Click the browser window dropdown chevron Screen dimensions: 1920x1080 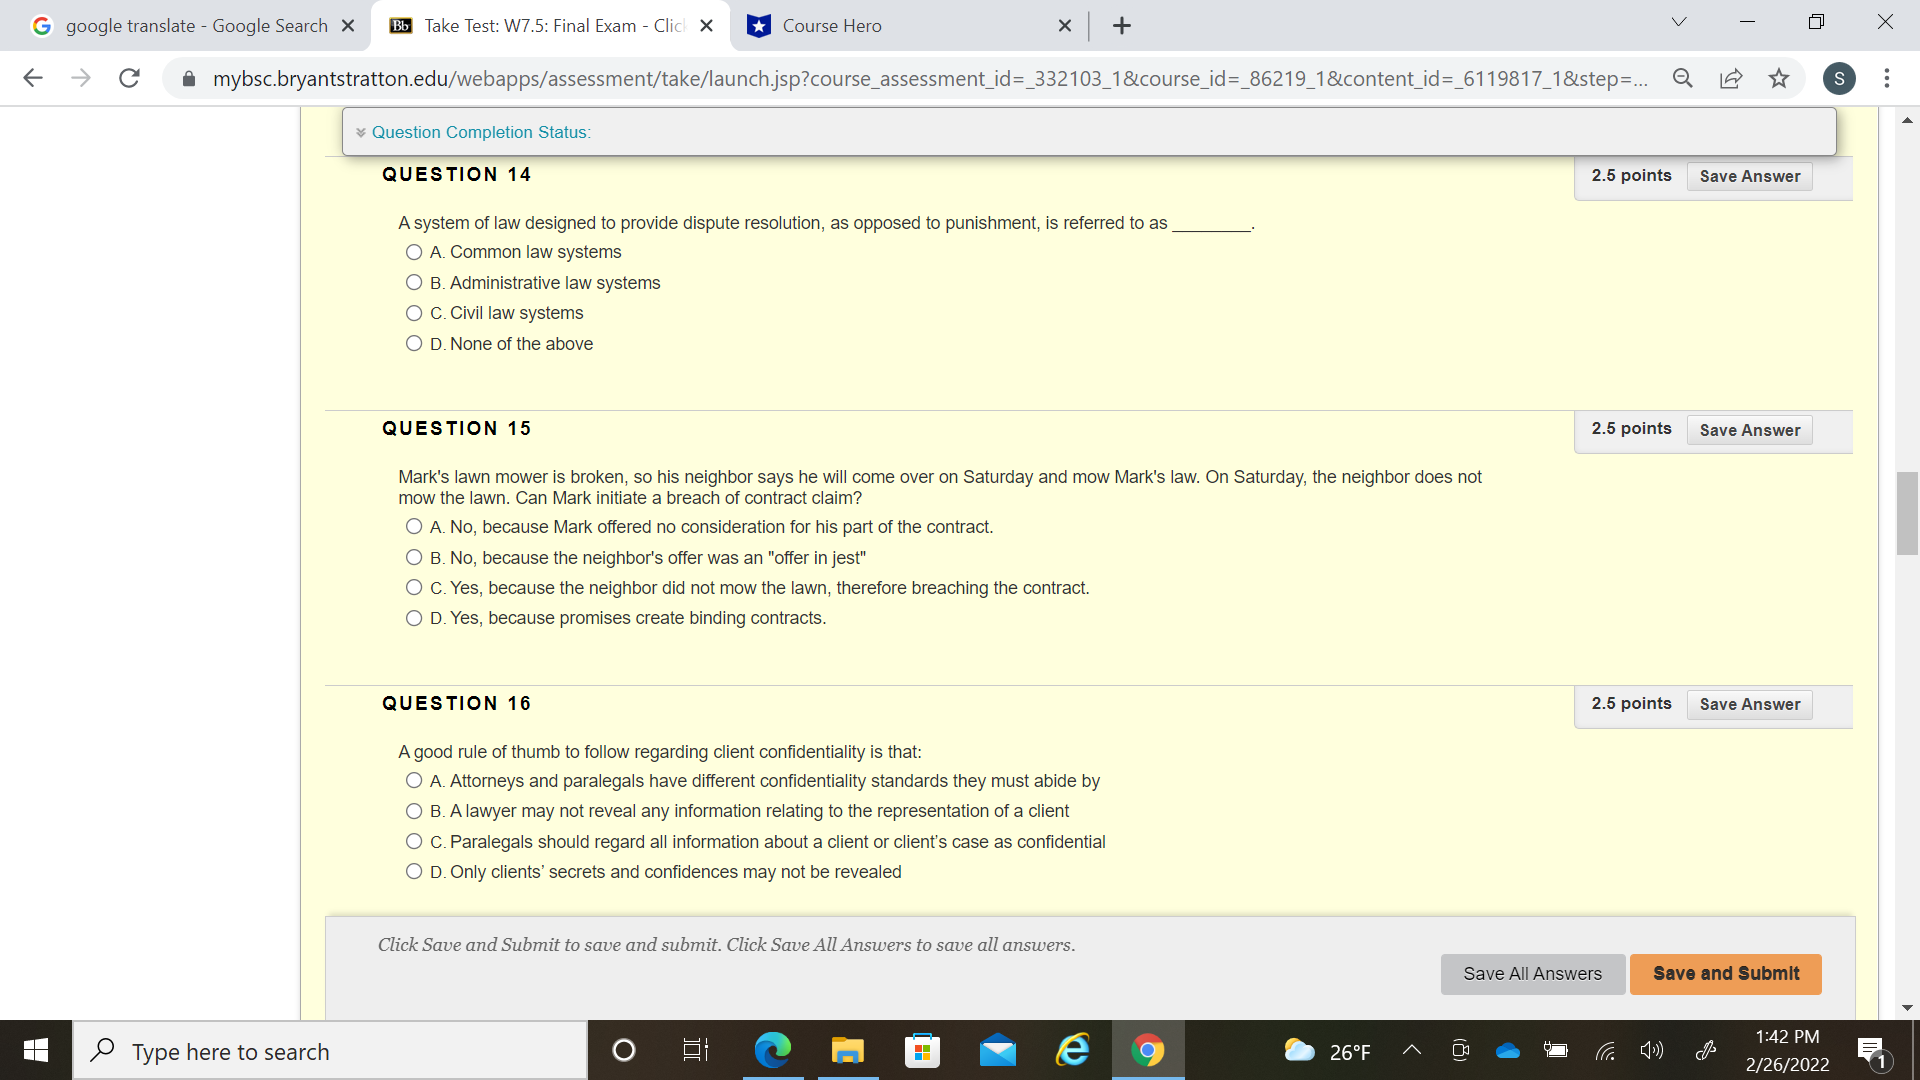1678,21
